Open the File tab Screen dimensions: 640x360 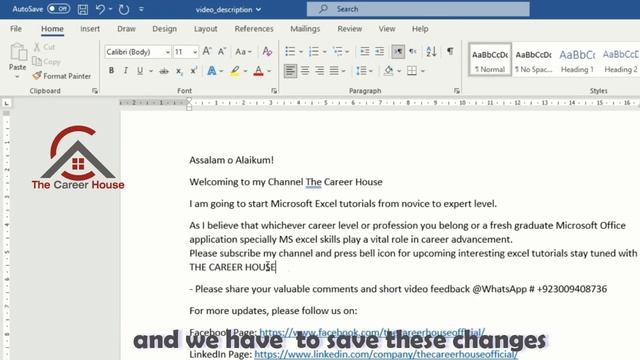click(16, 29)
